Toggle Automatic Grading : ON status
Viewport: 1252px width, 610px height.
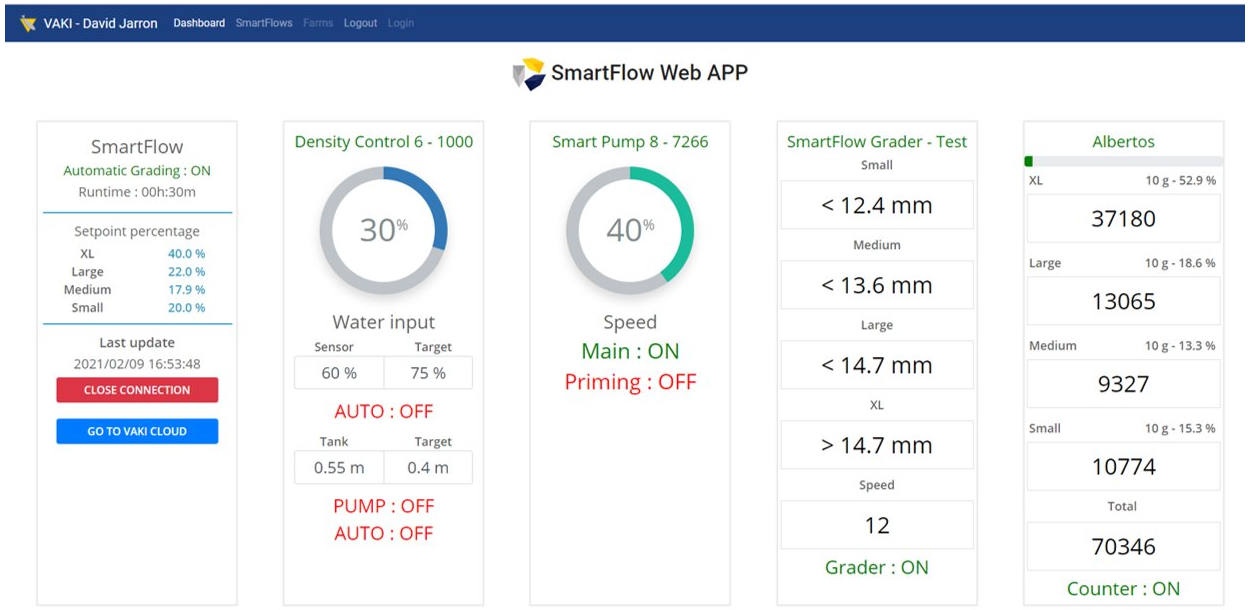point(137,171)
